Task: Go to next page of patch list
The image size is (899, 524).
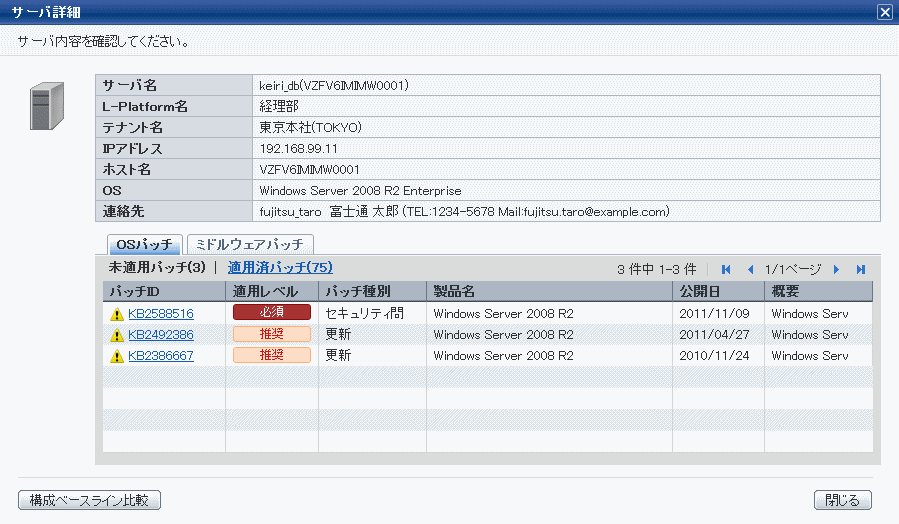Action: [x=836, y=269]
